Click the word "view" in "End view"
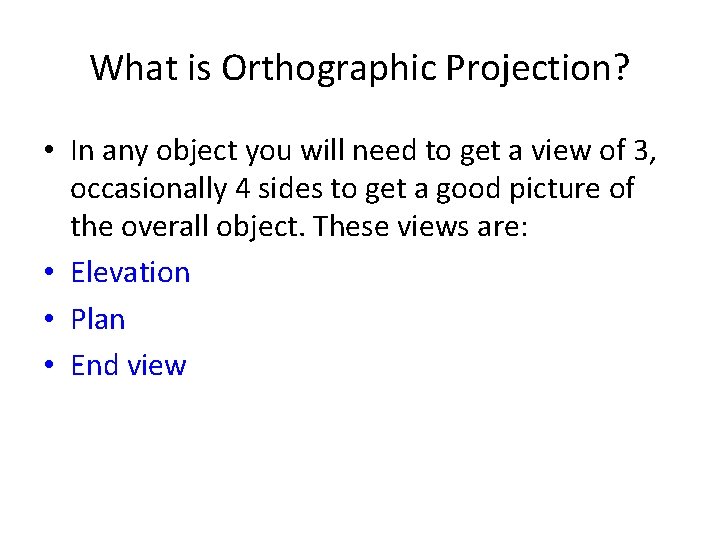 (x=157, y=365)
